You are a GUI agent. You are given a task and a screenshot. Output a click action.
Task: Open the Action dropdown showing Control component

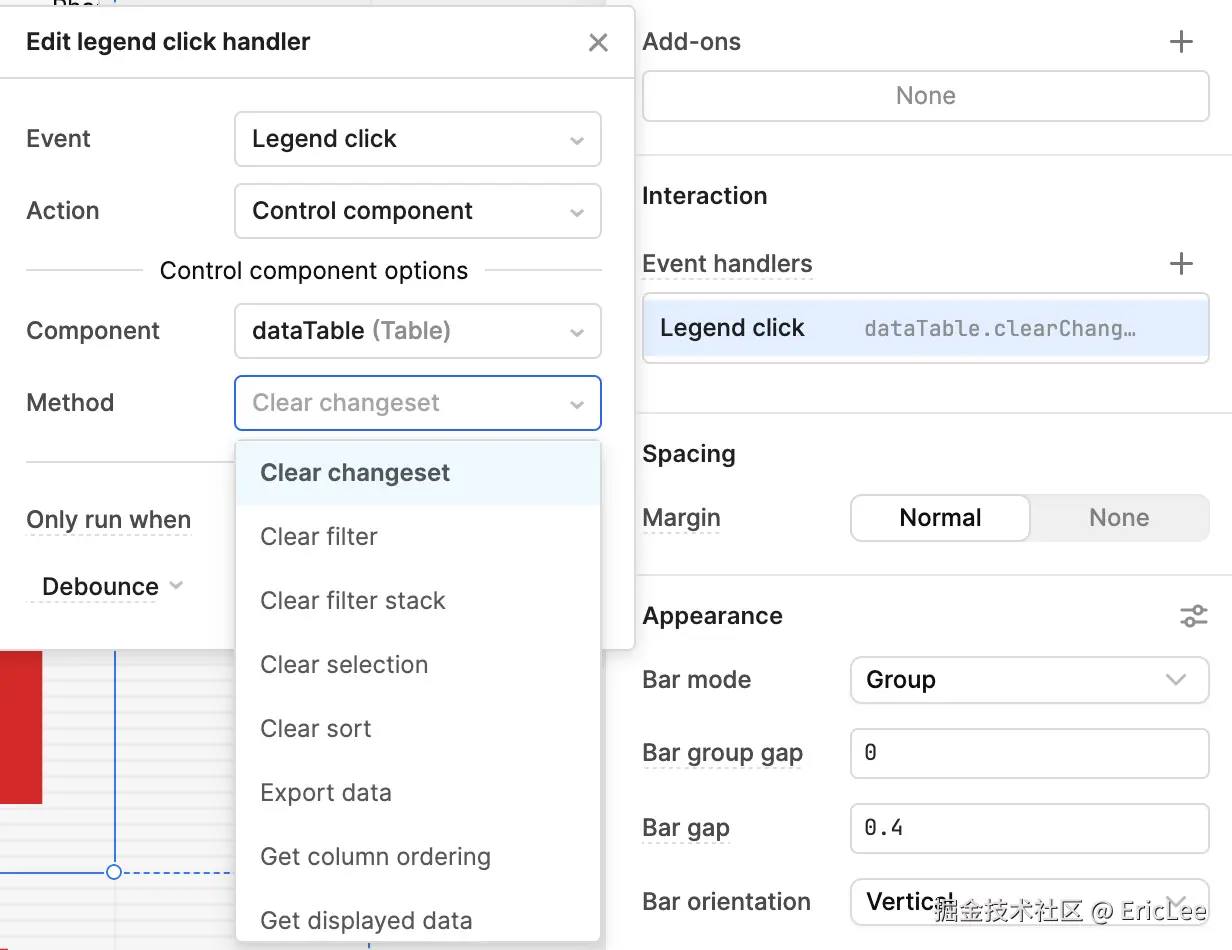[x=417, y=211]
